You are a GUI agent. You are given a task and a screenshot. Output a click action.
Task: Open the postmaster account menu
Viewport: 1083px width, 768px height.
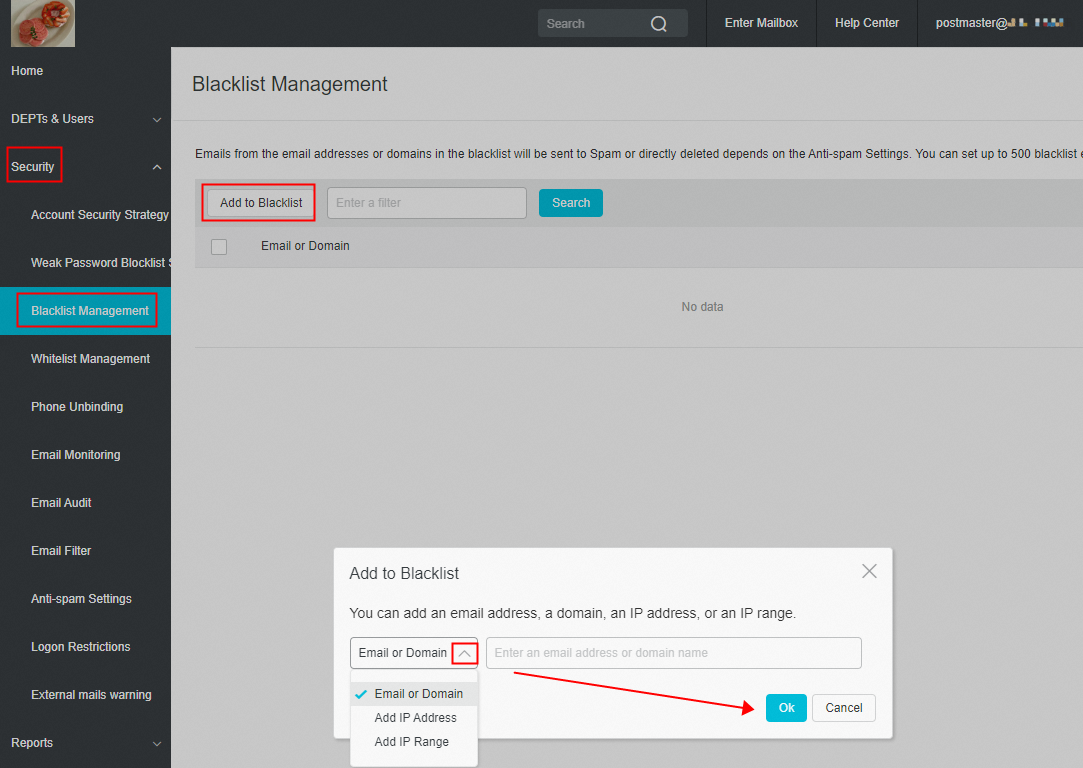click(x=999, y=23)
